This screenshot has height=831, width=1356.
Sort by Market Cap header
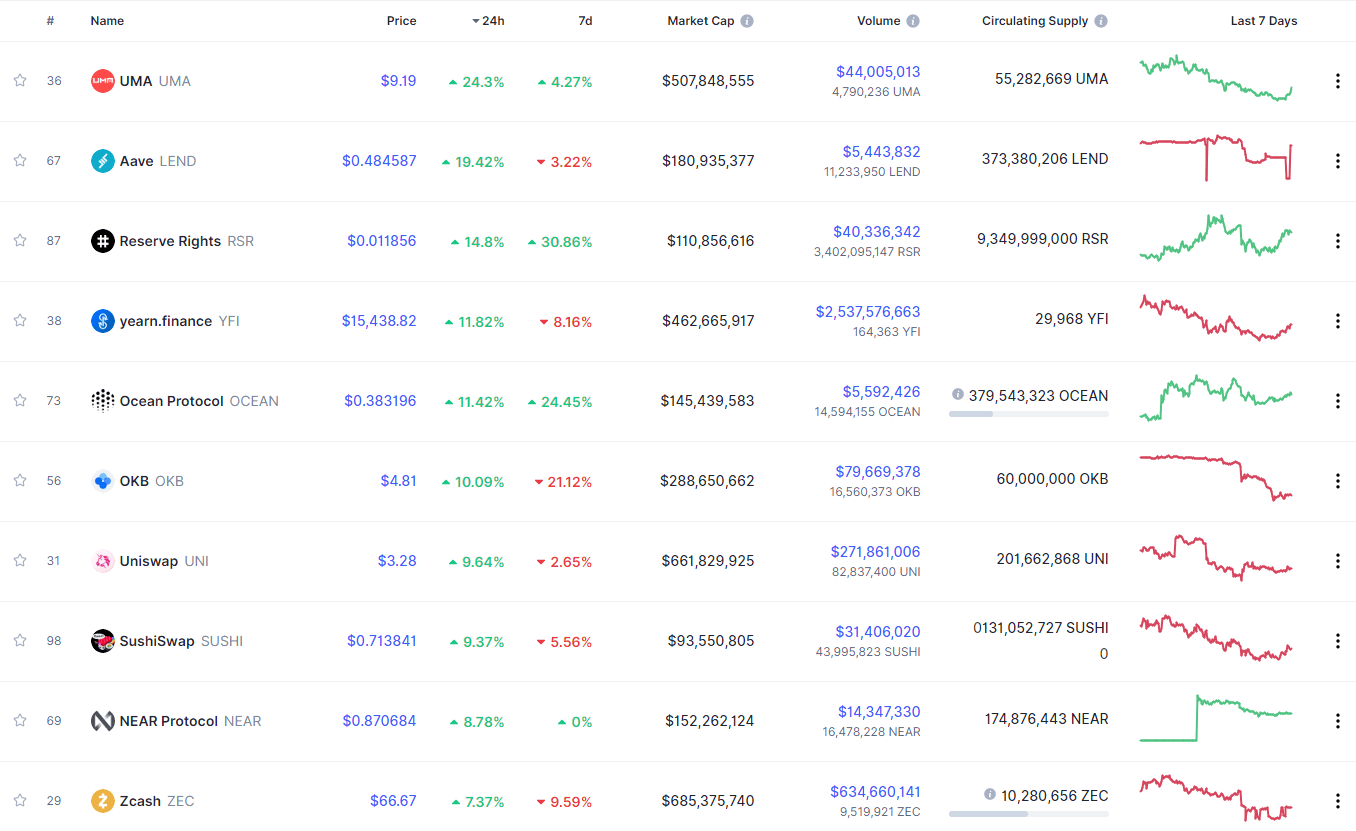coord(701,21)
